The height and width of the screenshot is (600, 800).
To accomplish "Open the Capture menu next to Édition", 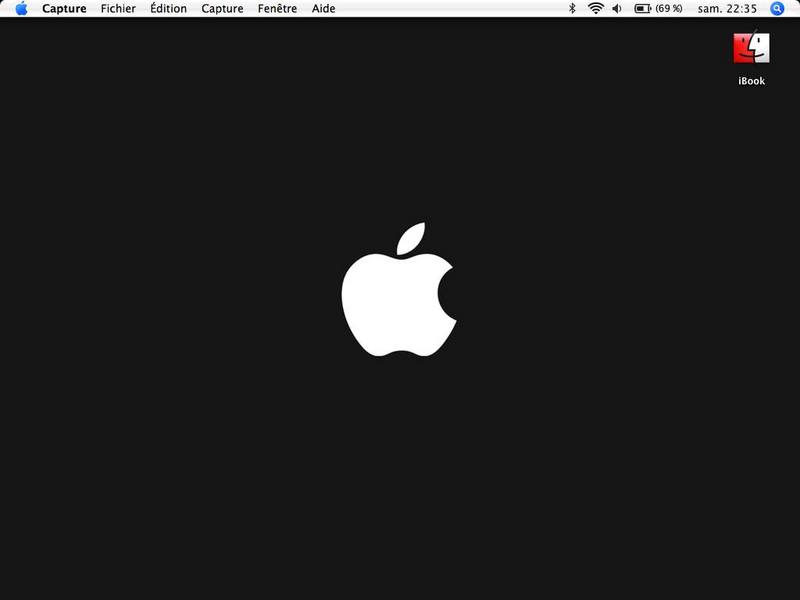I will coord(222,9).
